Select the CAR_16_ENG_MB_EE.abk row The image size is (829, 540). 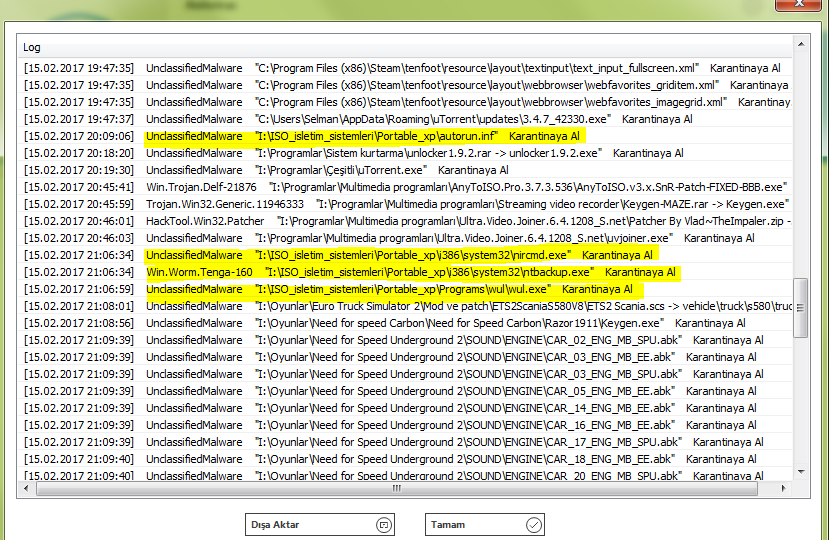406,425
